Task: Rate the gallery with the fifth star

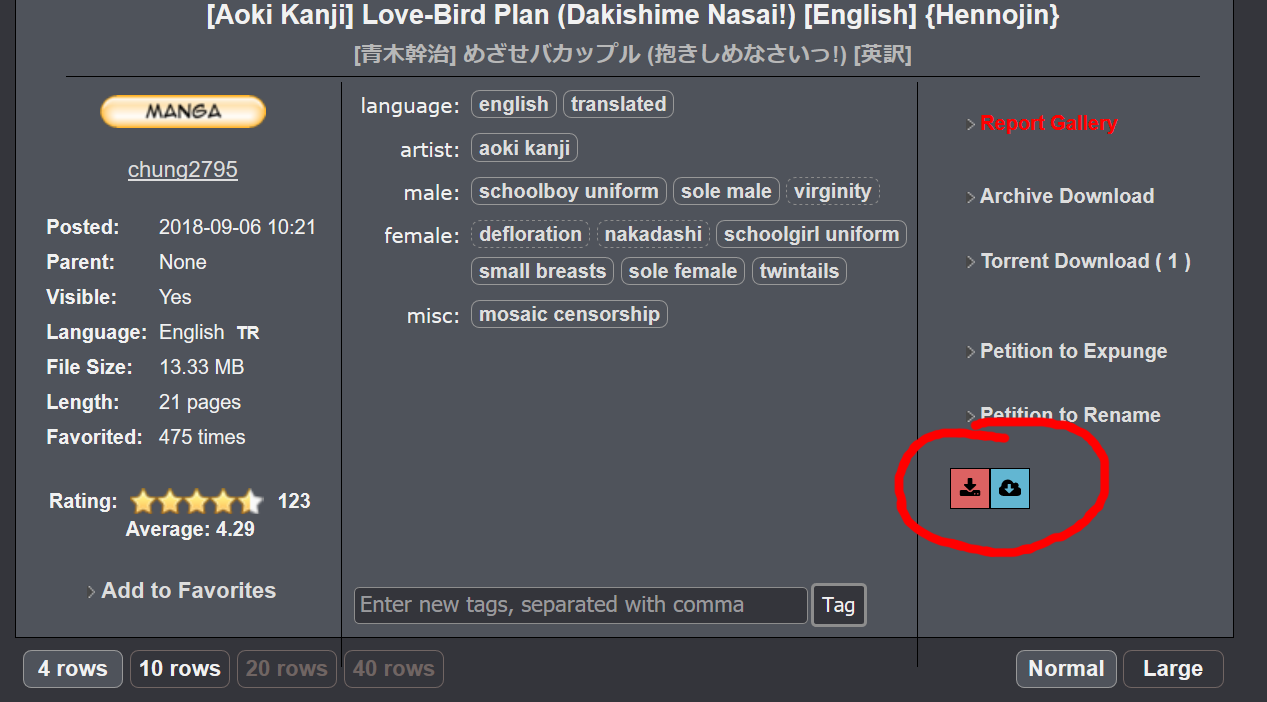Action: point(251,501)
